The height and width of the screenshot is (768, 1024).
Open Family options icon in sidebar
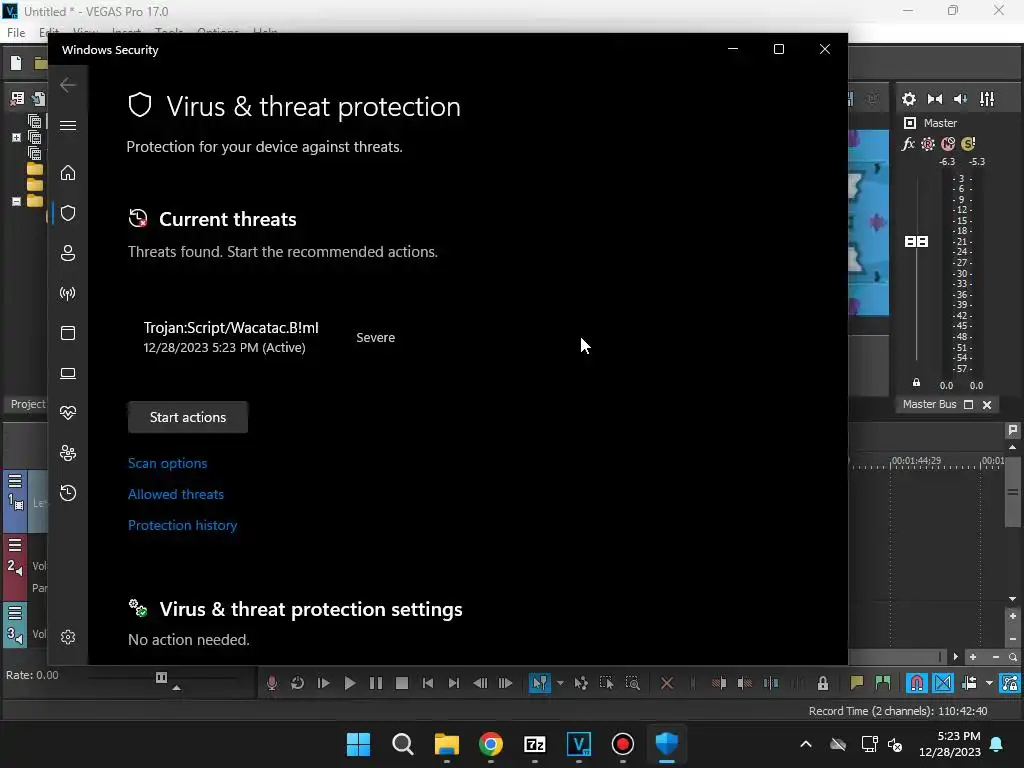pos(68,453)
